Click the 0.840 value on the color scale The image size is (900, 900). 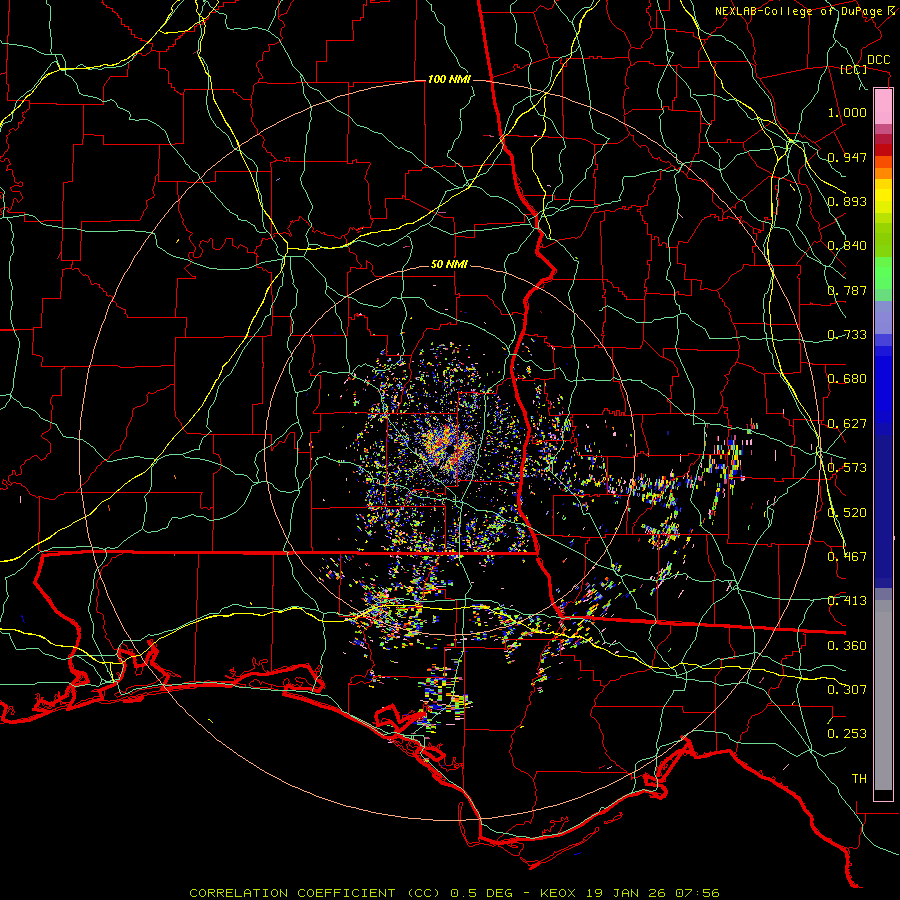pyautogui.click(x=847, y=246)
